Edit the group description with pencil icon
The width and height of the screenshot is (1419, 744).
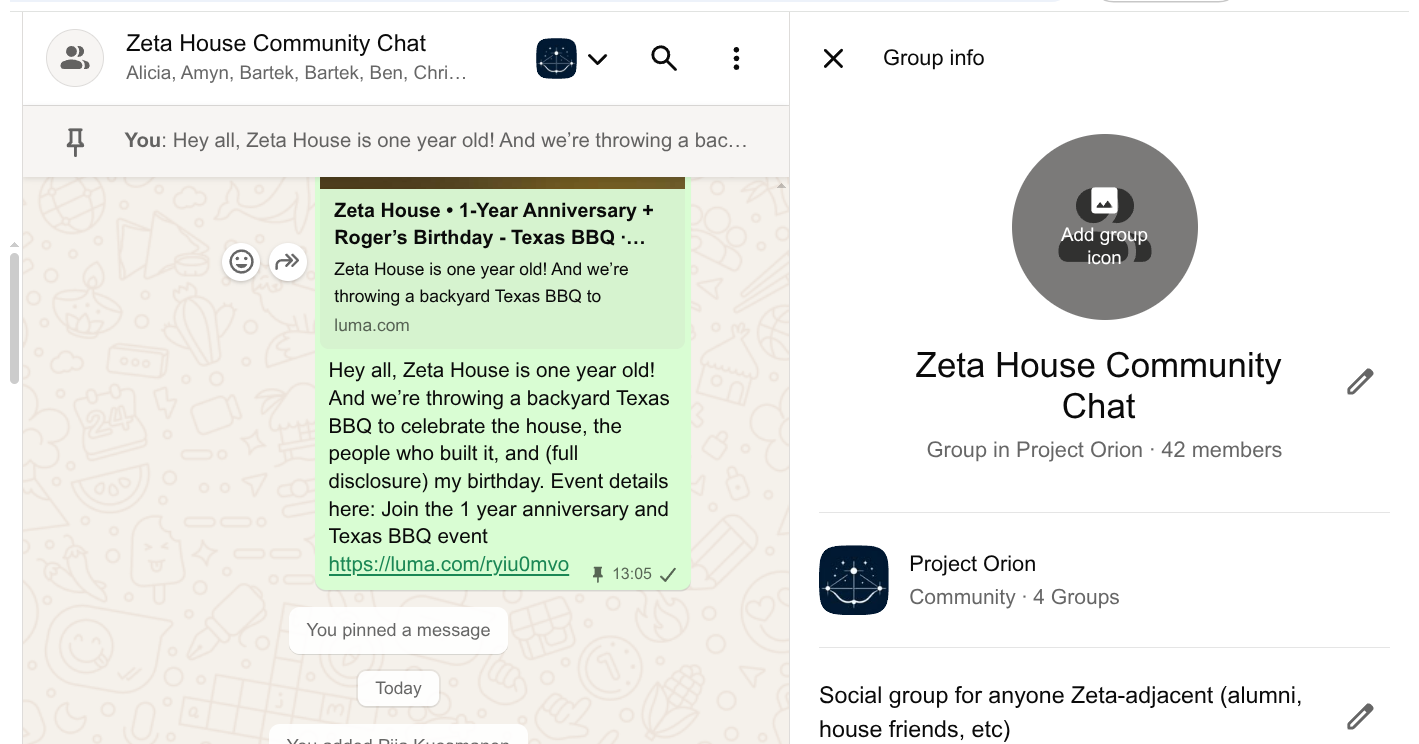tap(1360, 716)
